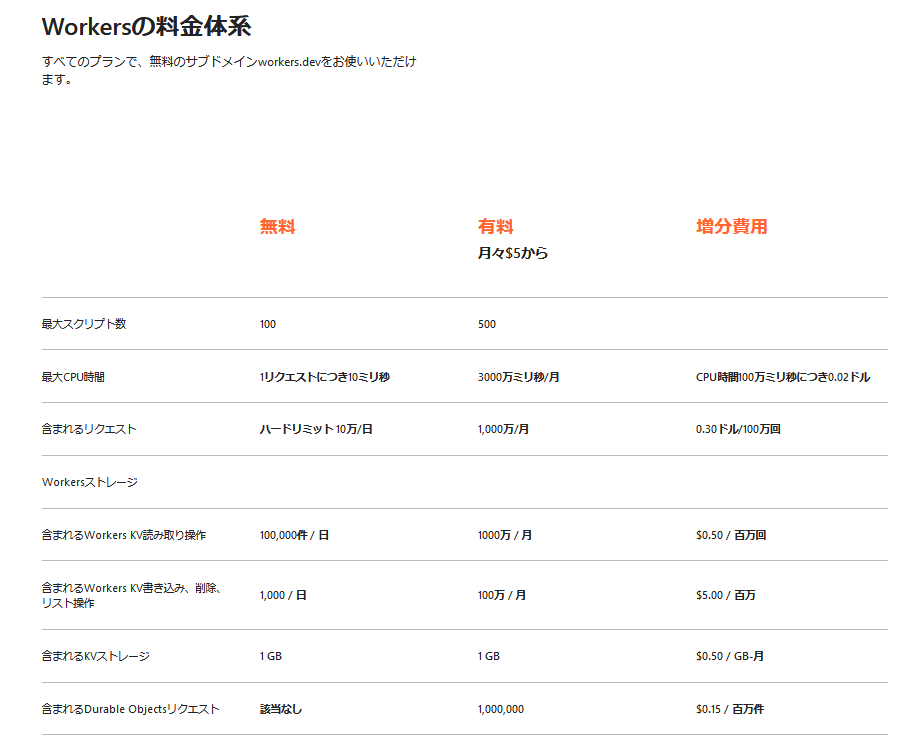Click the $0.50 / GB-月 cell
The width and height of the screenshot is (921, 741).
click(730, 656)
